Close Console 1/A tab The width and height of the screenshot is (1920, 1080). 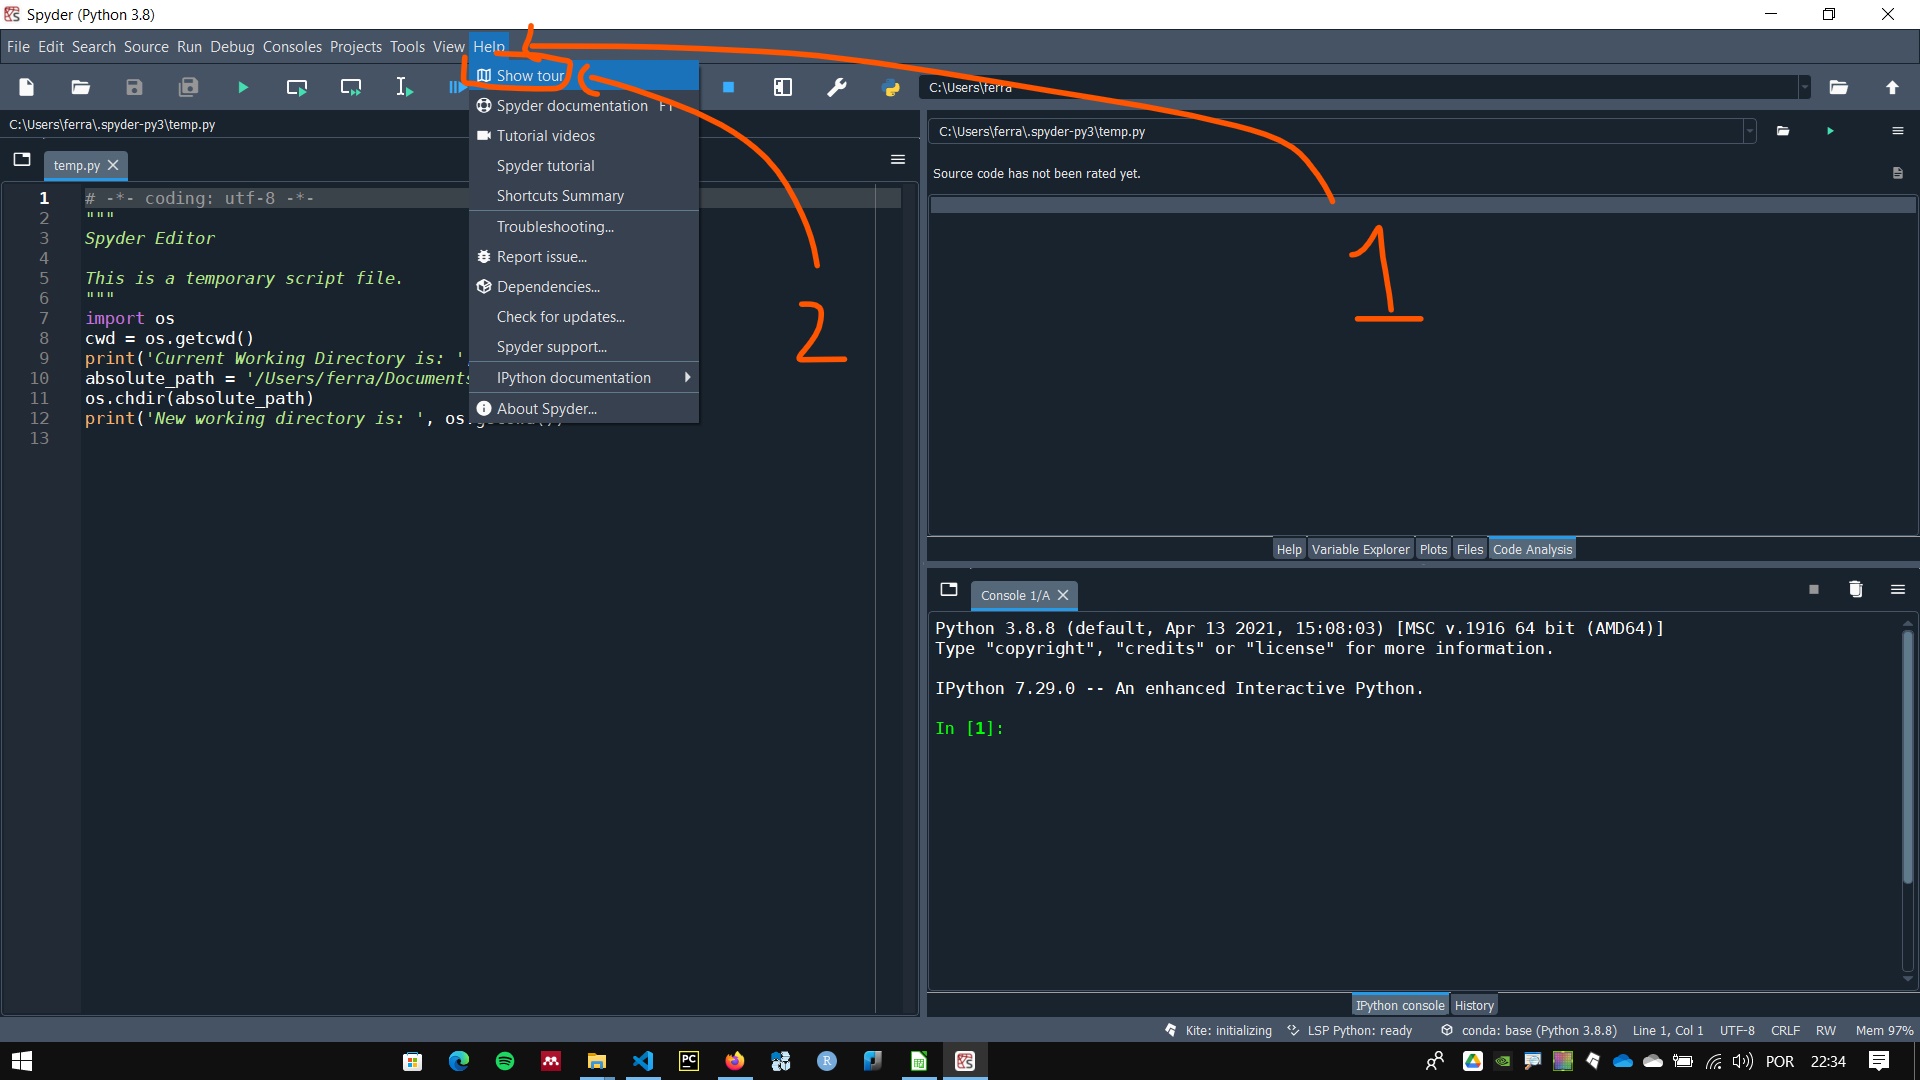pos(1063,596)
